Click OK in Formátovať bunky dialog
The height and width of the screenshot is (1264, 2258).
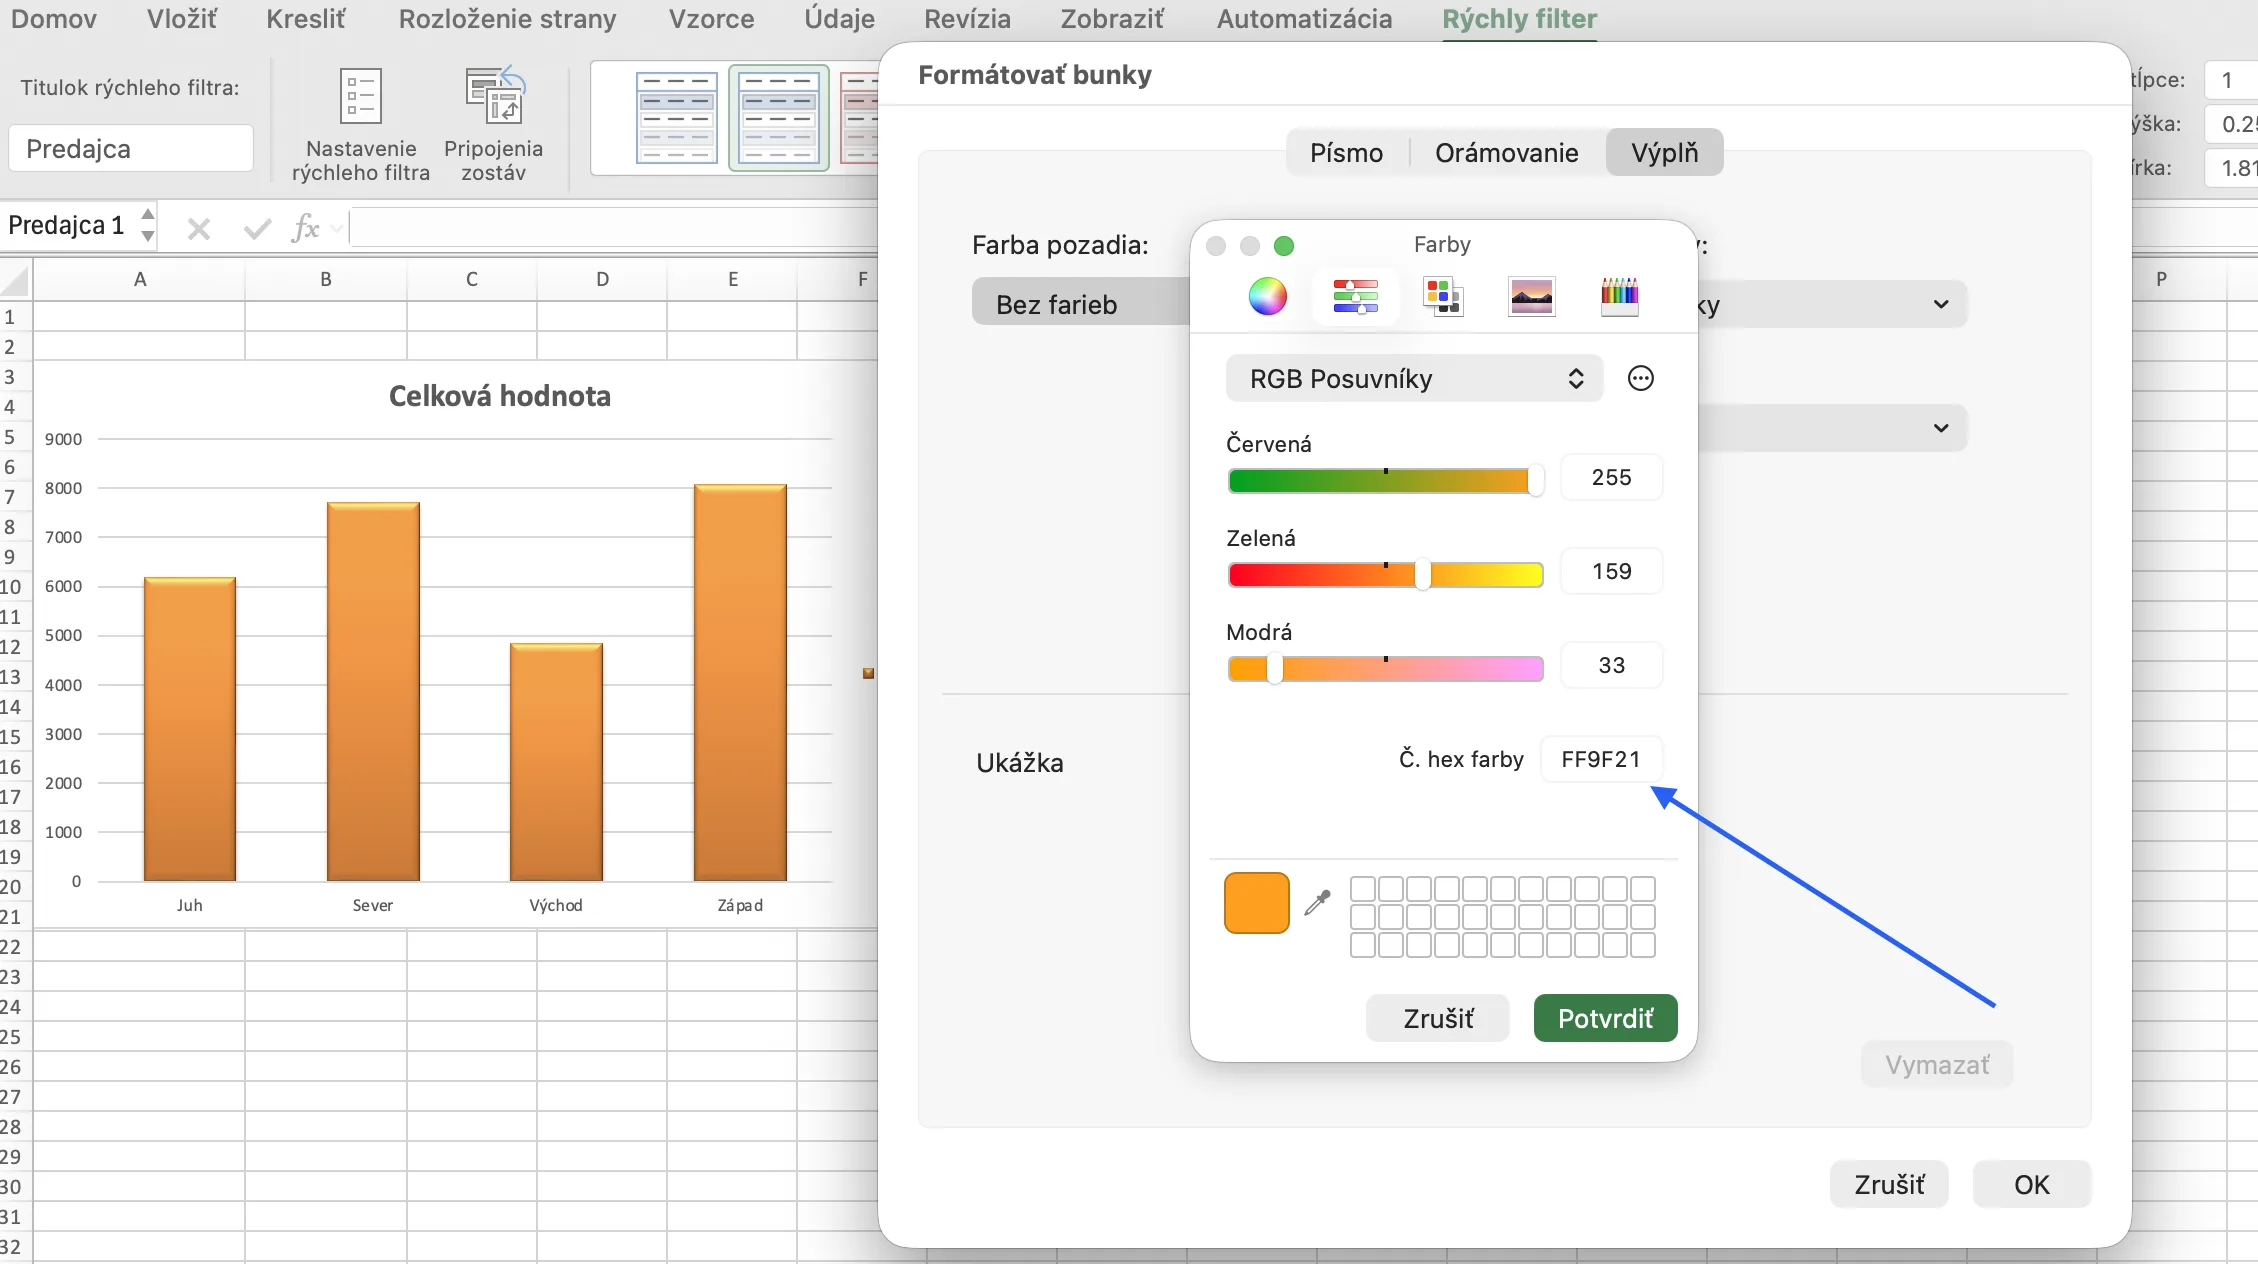coord(2031,1184)
